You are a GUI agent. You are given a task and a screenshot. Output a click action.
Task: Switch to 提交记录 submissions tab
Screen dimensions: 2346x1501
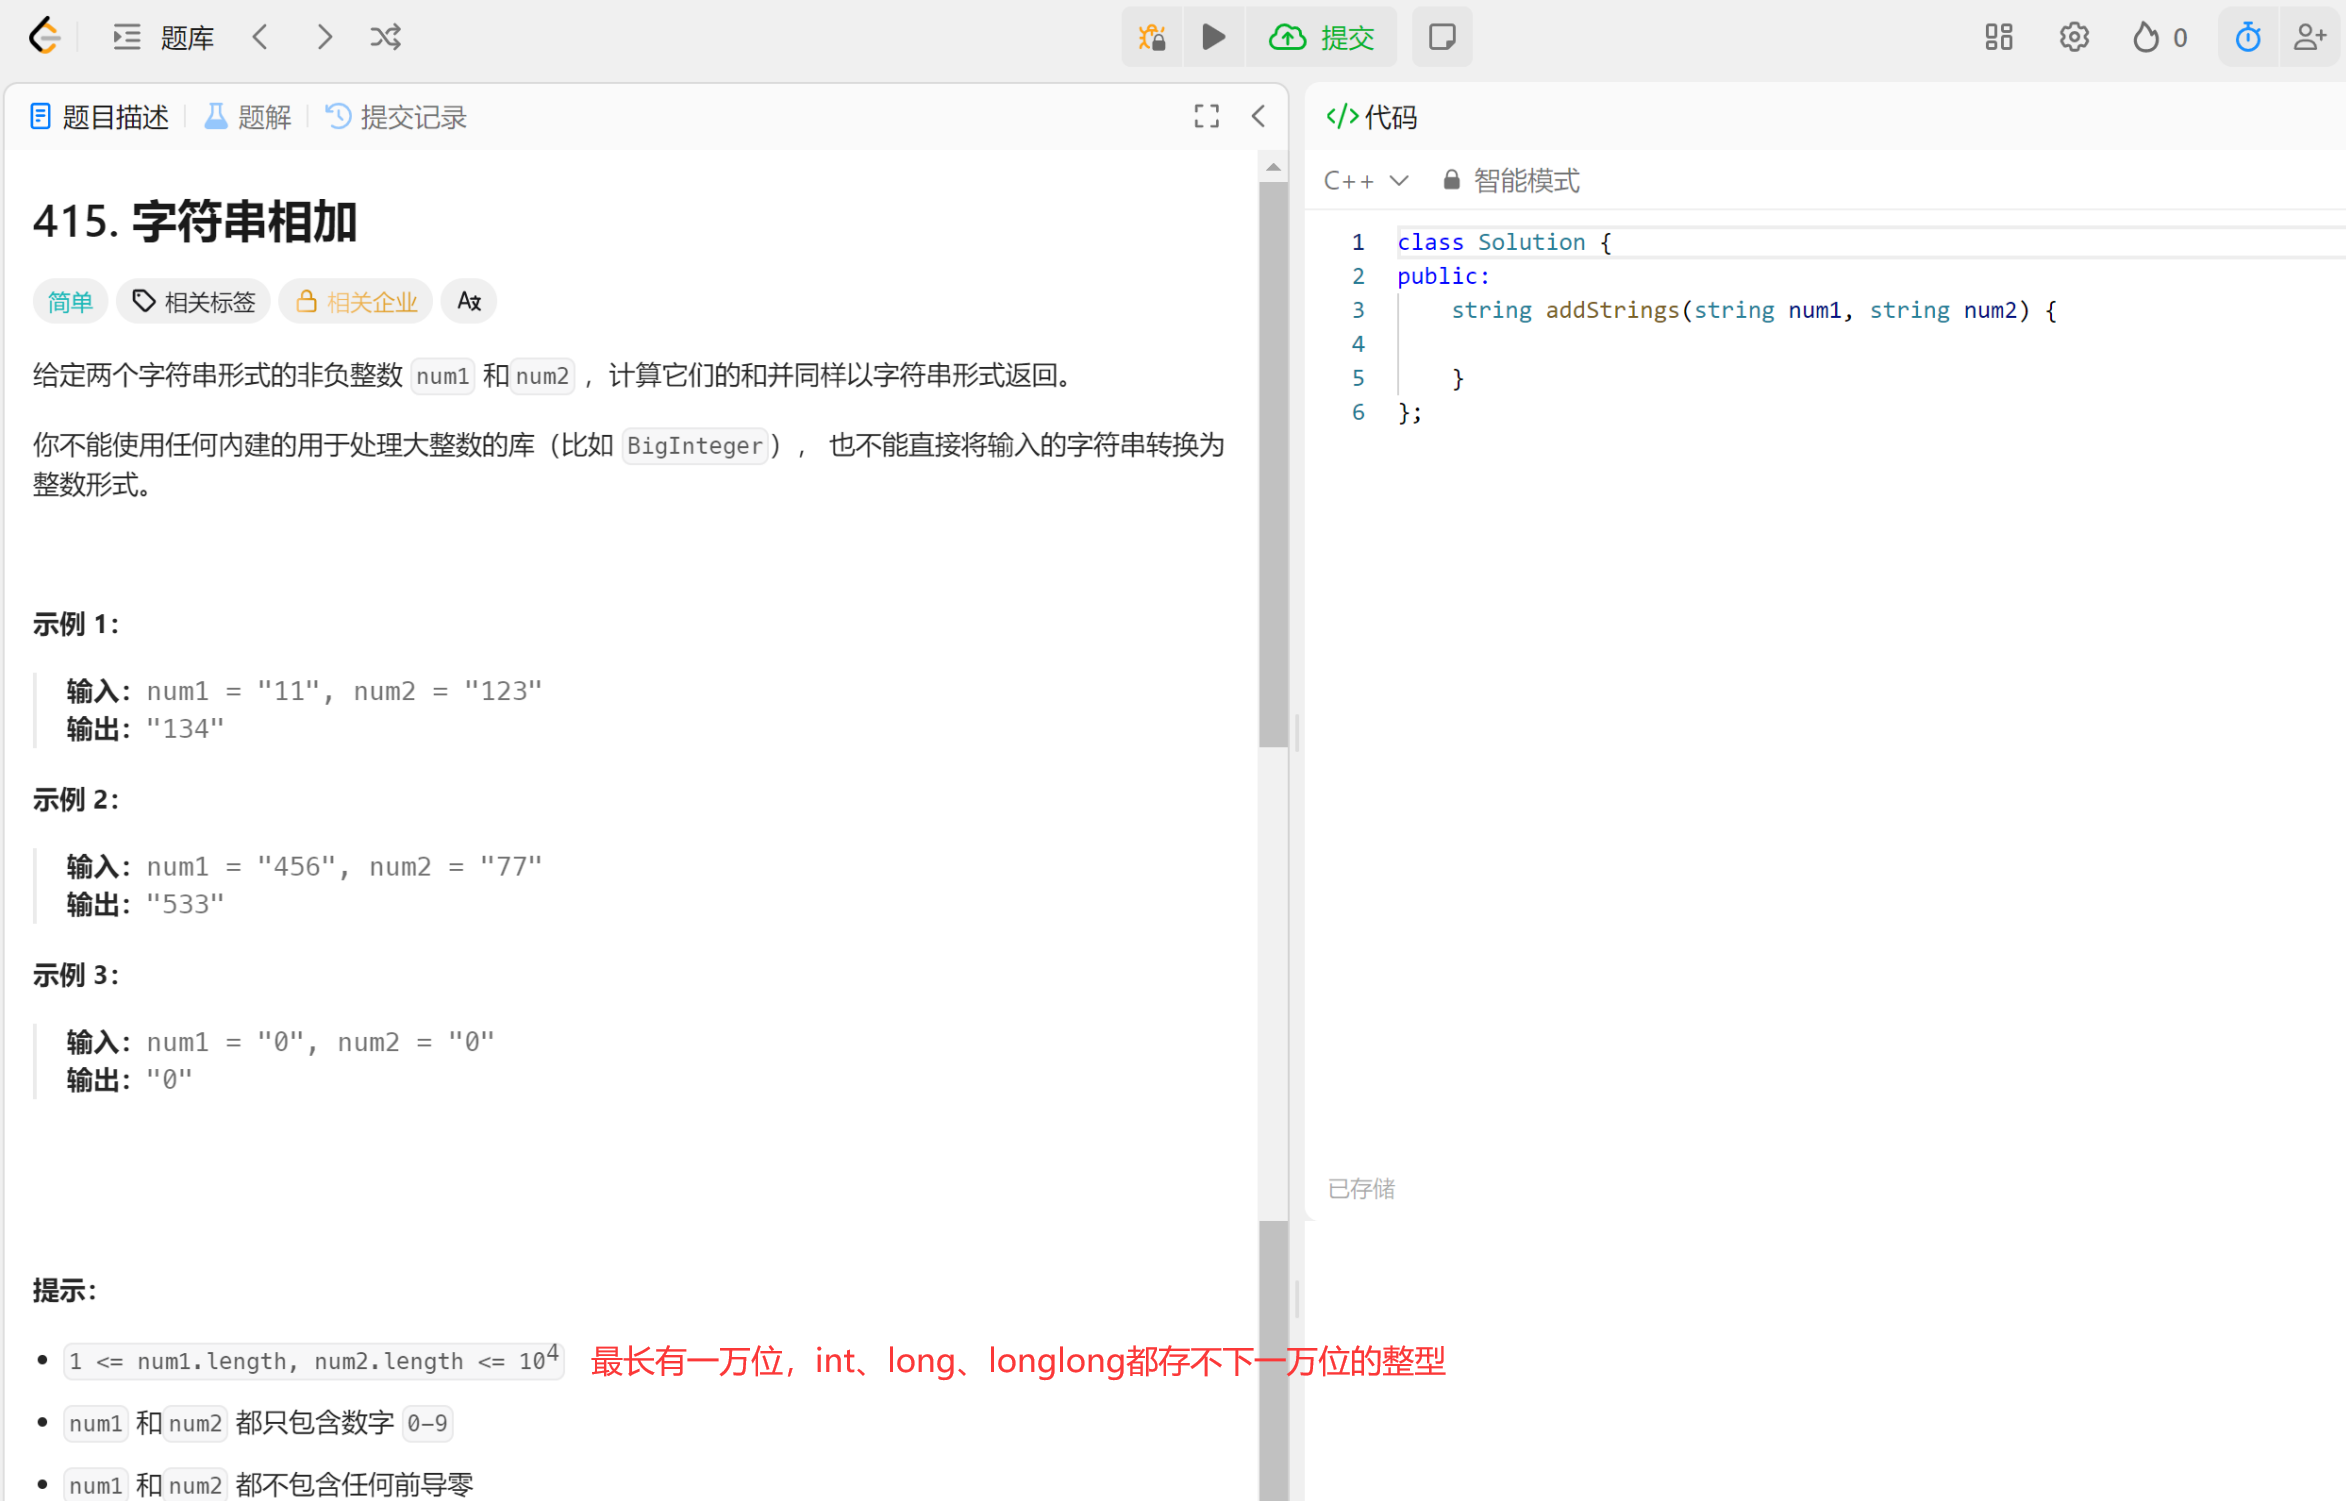click(397, 118)
